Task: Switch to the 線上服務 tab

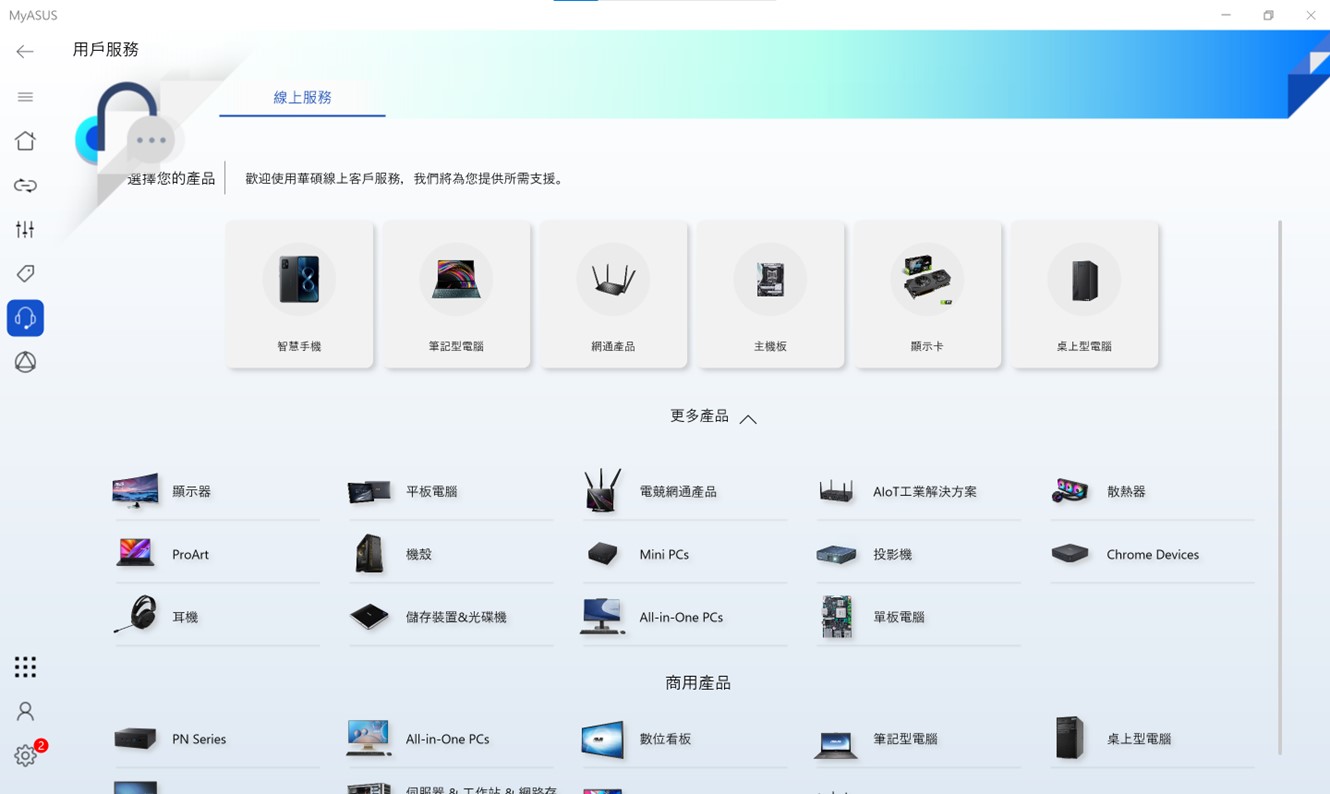Action: (x=302, y=98)
